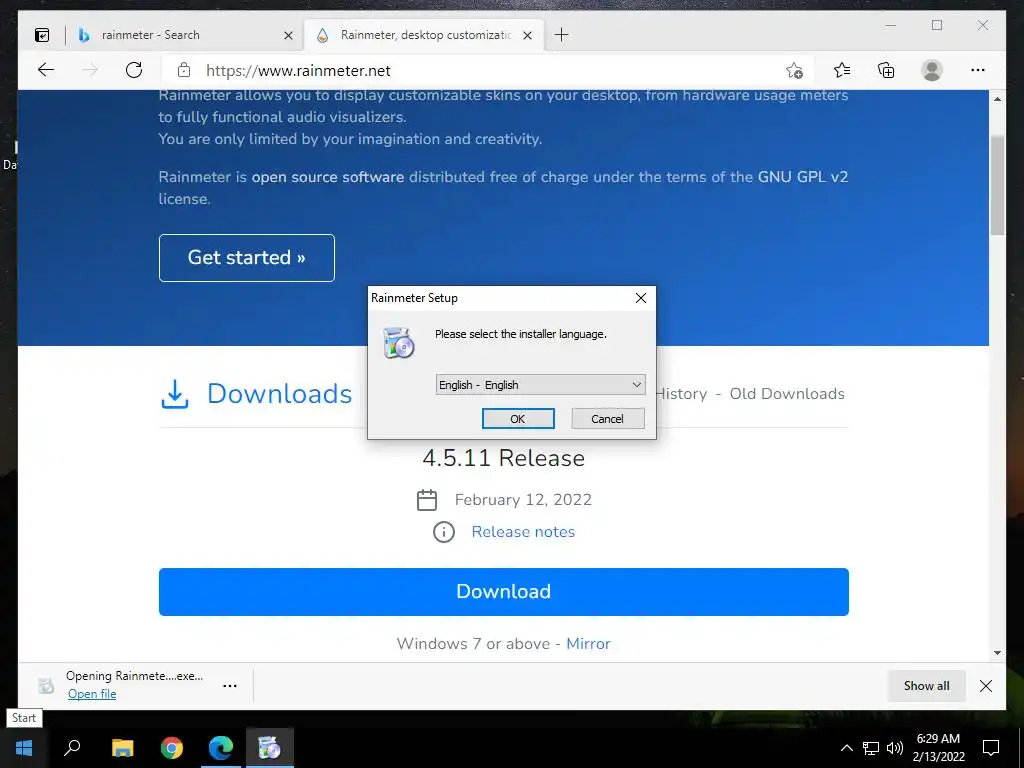The image size is (1024, 768).
Task: Click the calendar icon next to February 12
Action: [x=426, y=500]
